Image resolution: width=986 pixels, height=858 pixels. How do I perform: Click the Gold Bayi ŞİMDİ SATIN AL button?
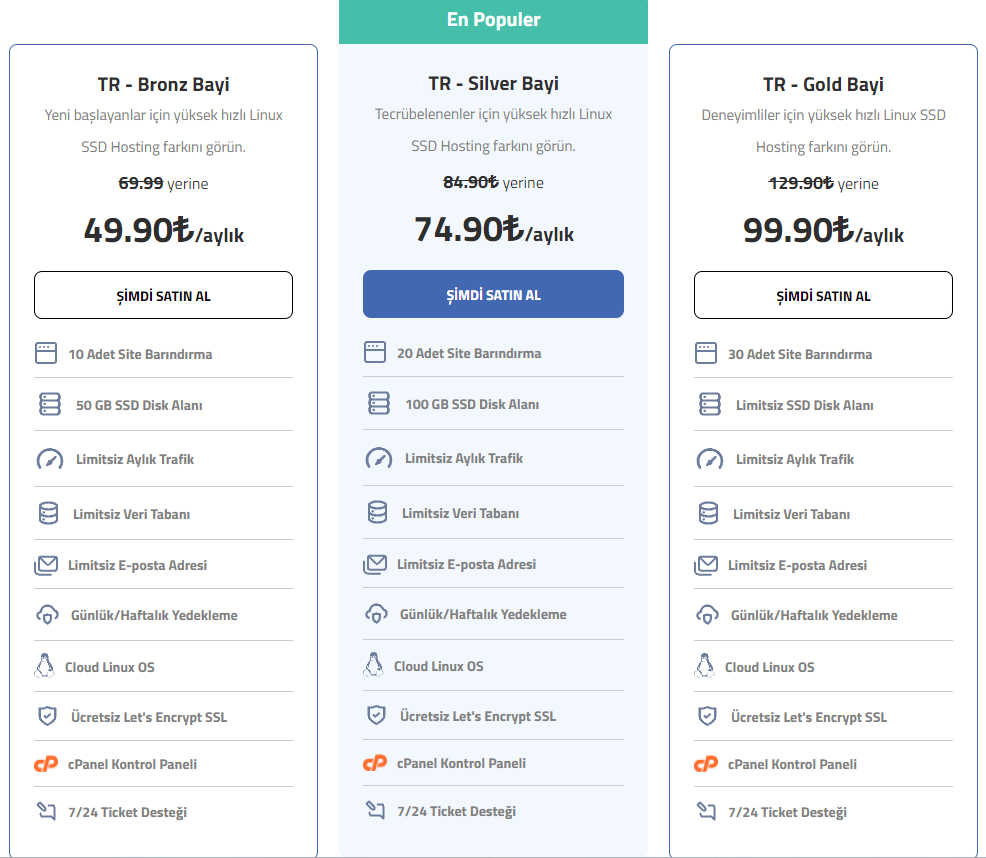823,295
